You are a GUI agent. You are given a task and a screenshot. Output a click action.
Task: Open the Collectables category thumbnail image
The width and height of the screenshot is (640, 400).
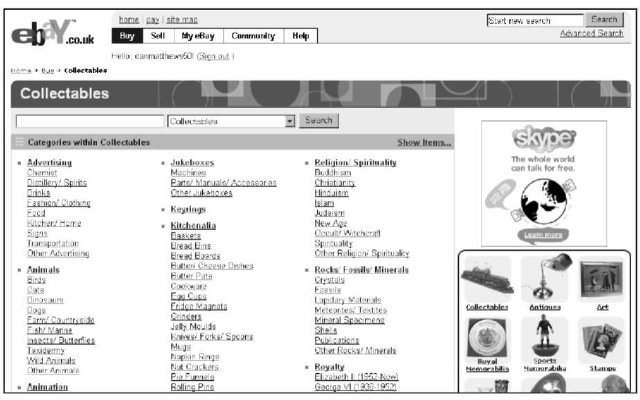487,279
